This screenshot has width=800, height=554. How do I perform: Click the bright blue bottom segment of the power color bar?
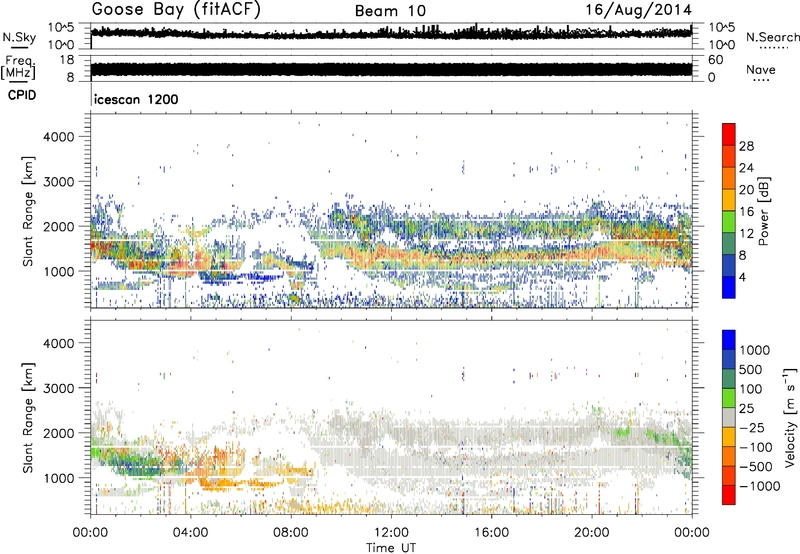pos(729,288)
